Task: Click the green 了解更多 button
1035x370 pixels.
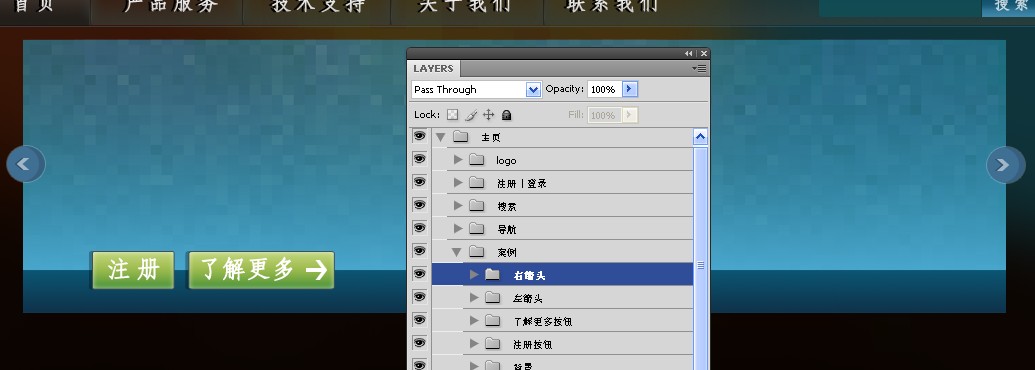Action: pos(261,270)
